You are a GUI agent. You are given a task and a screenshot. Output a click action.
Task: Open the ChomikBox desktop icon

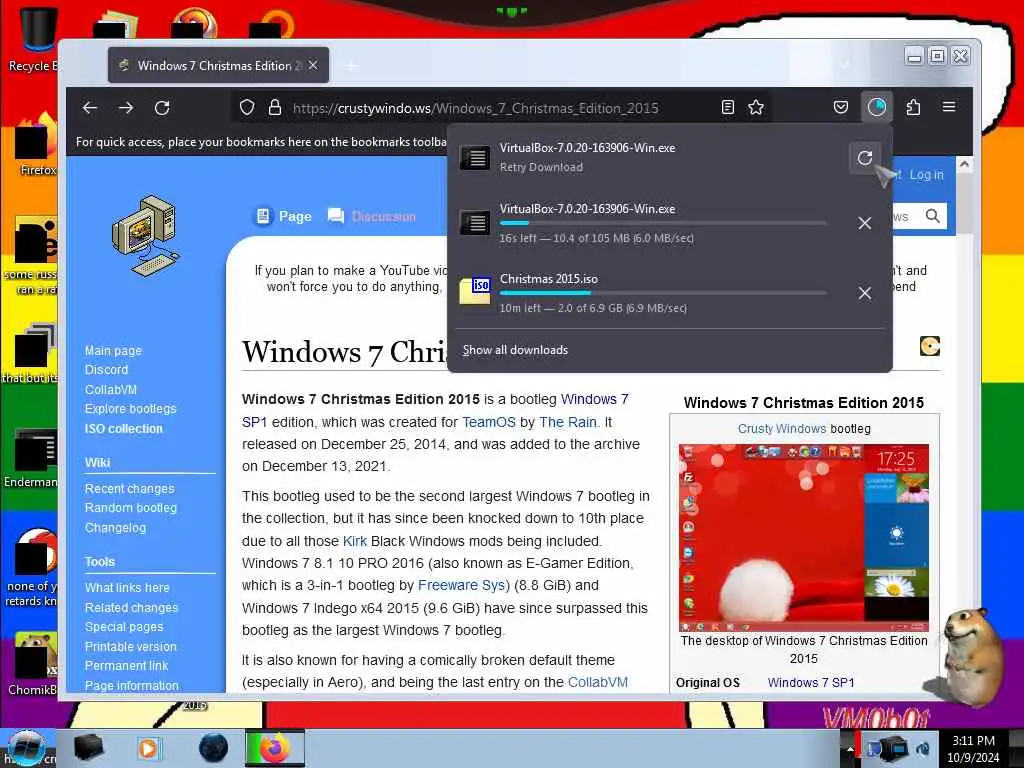pyautogui.click(x=33, y=664)
